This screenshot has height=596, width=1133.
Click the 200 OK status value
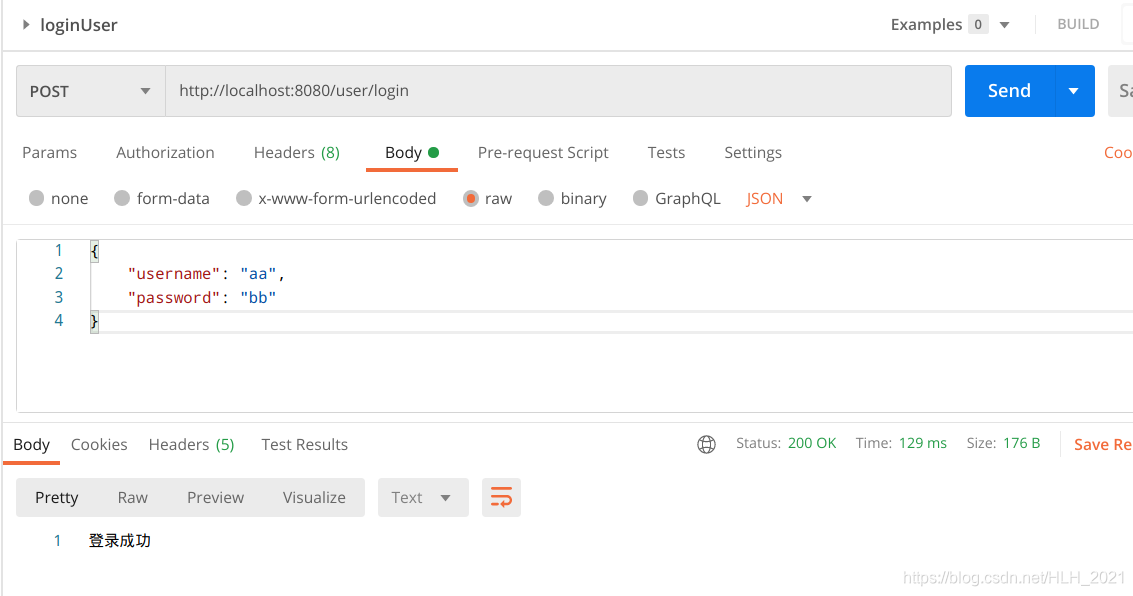click(x=811, y=443)
